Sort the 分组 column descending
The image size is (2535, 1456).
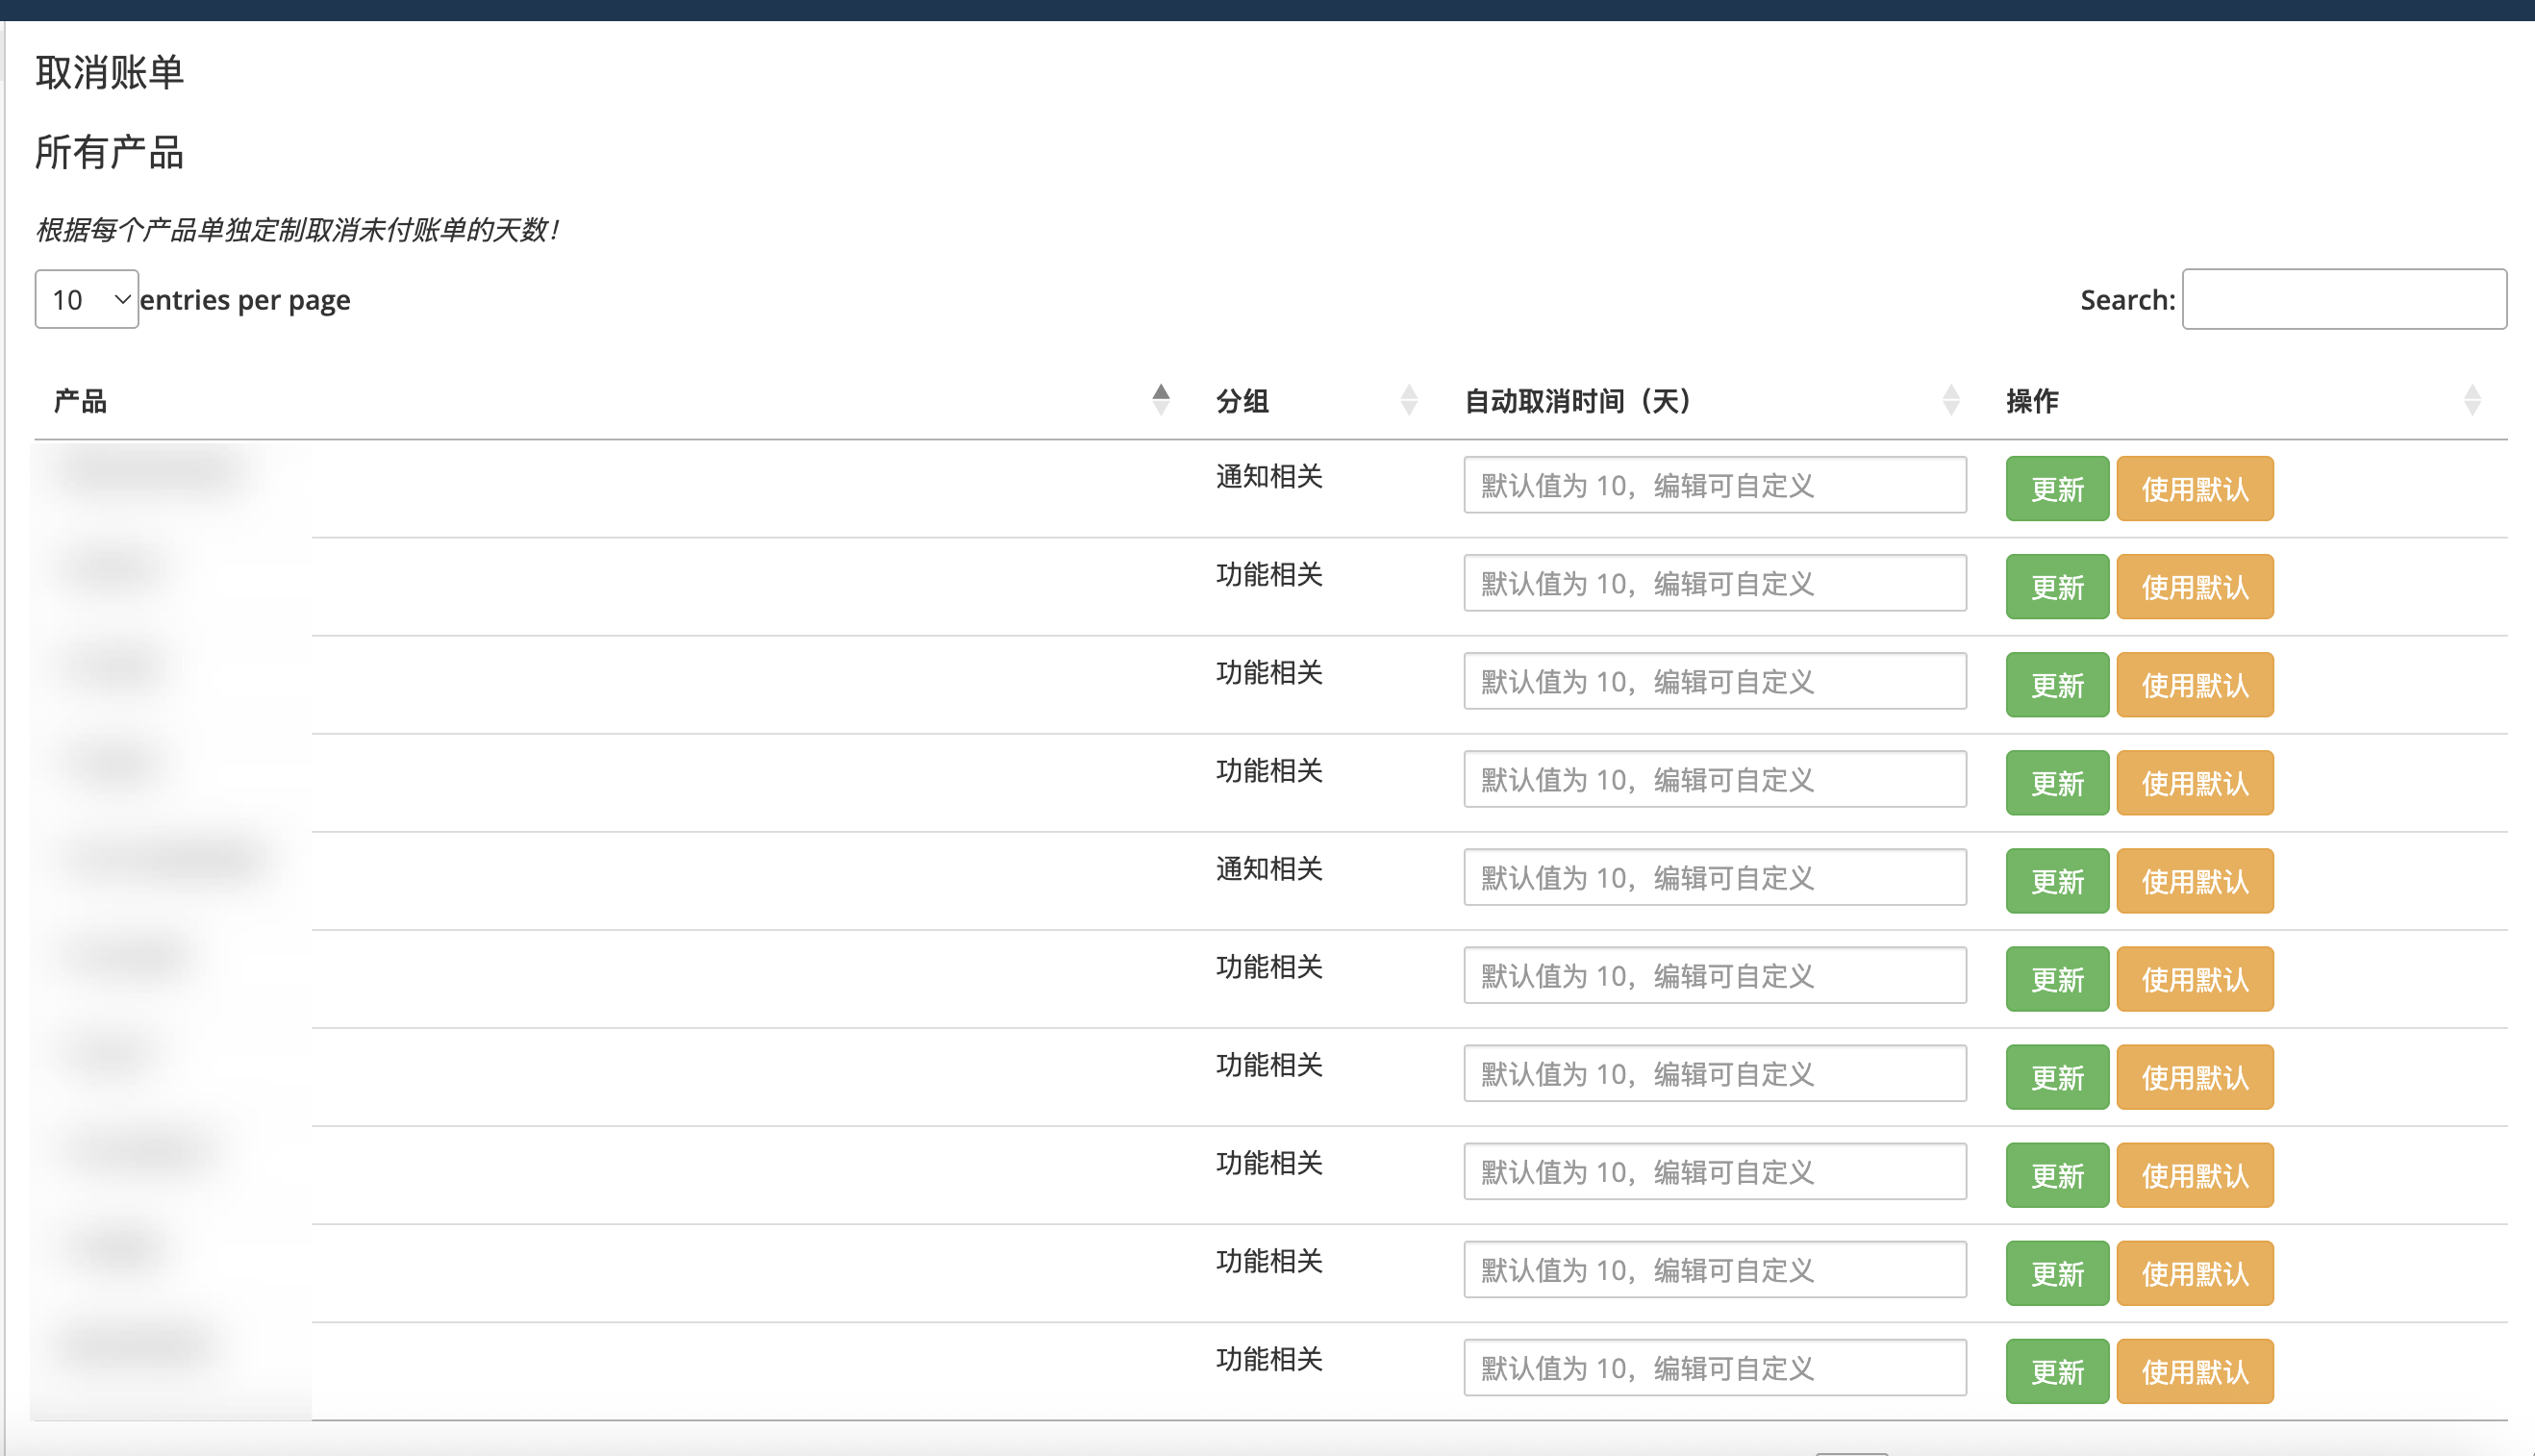1409,408
